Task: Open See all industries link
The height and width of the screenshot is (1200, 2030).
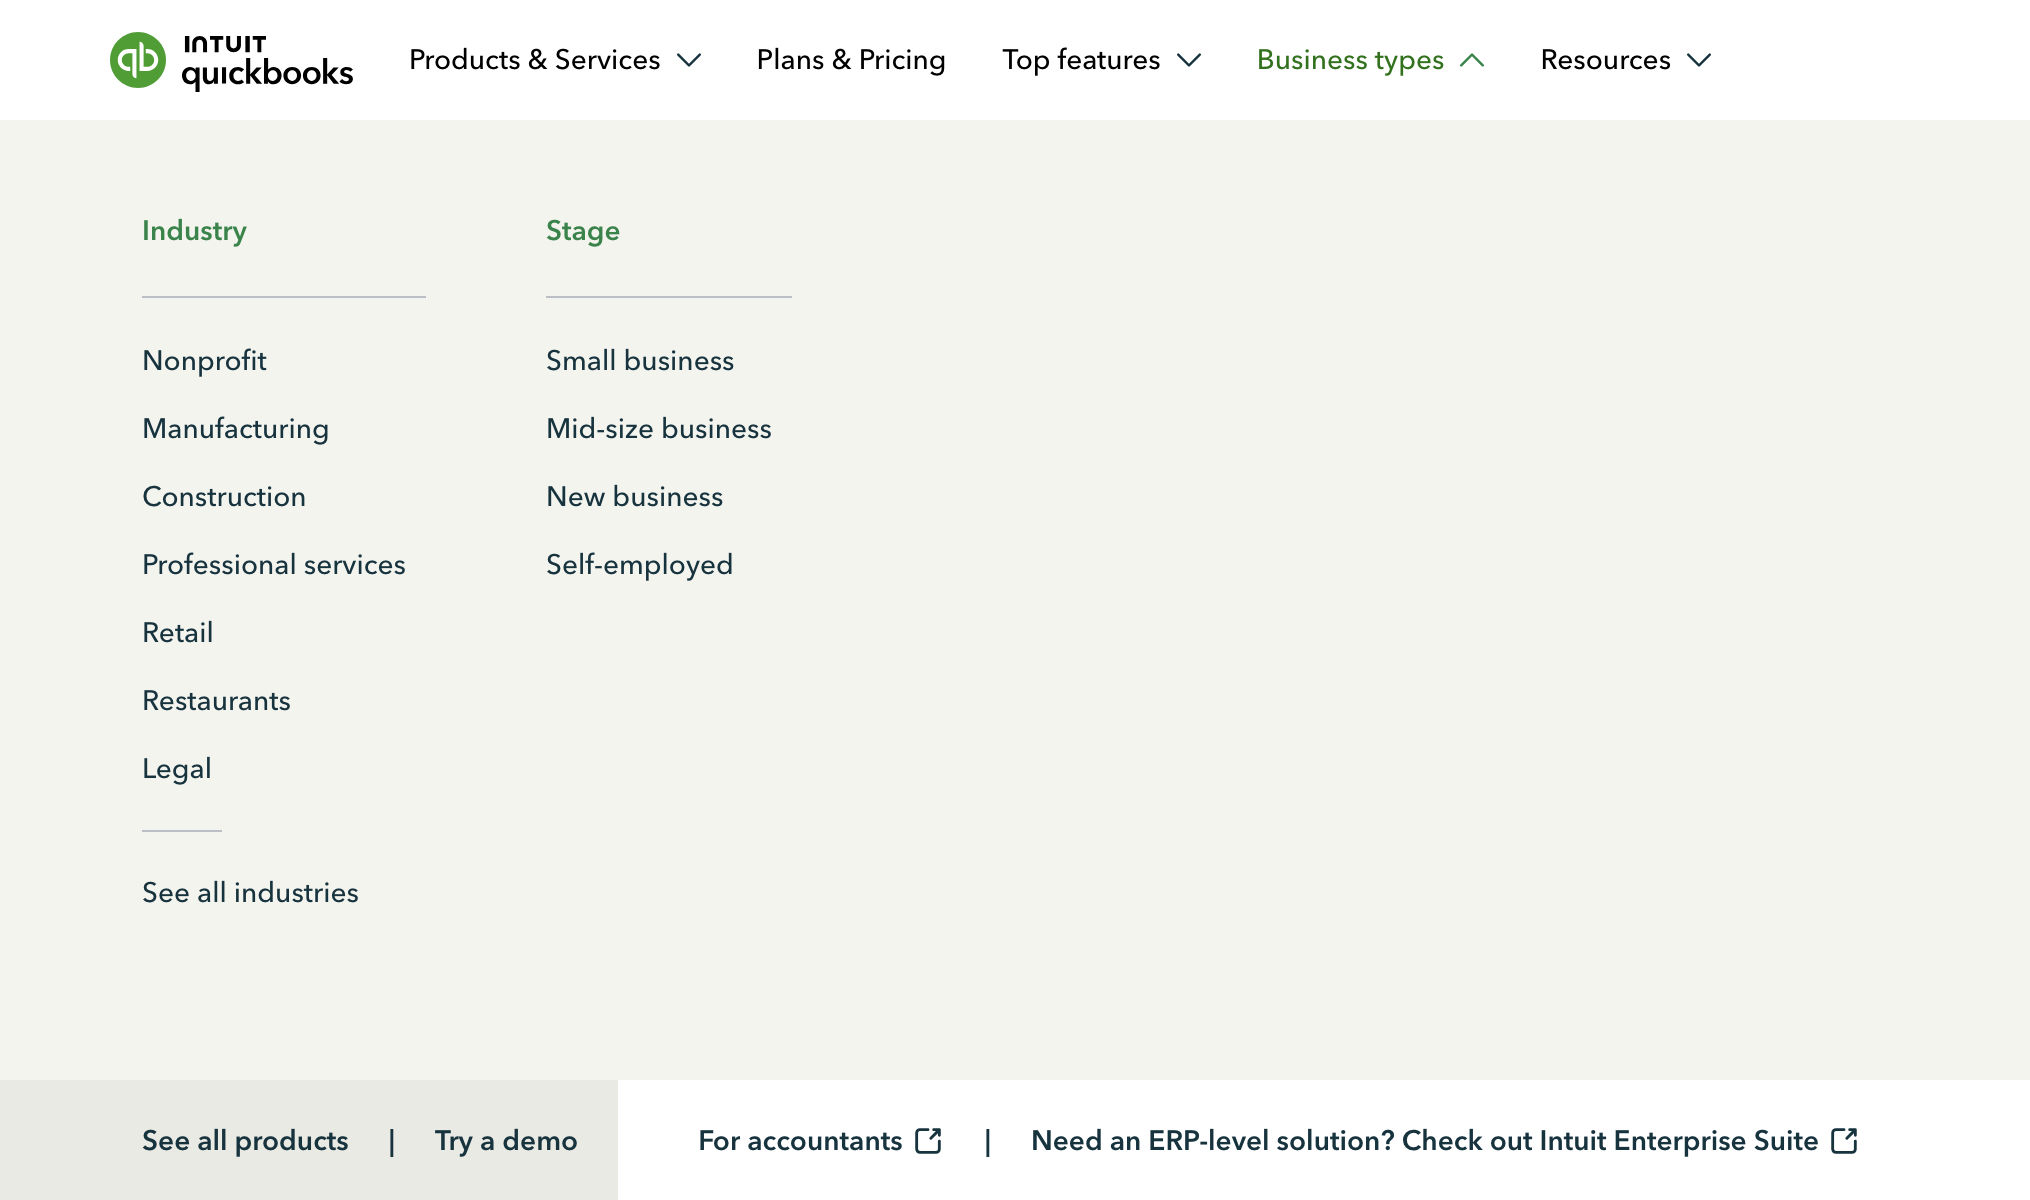Action: [250, 892]
